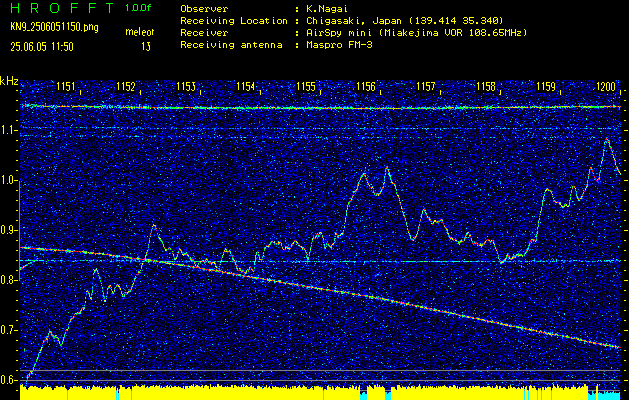Click the 1.1 frequency axis label
629x400 pixels.
pos(9,130)
